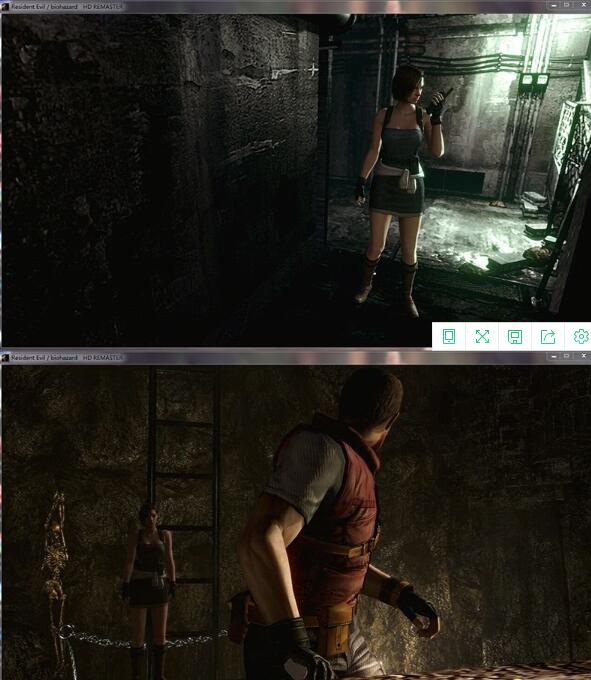This screenshot has height=680, width=591.
Task: Click the floppy-disk save icon
Action: pos(515,337)
